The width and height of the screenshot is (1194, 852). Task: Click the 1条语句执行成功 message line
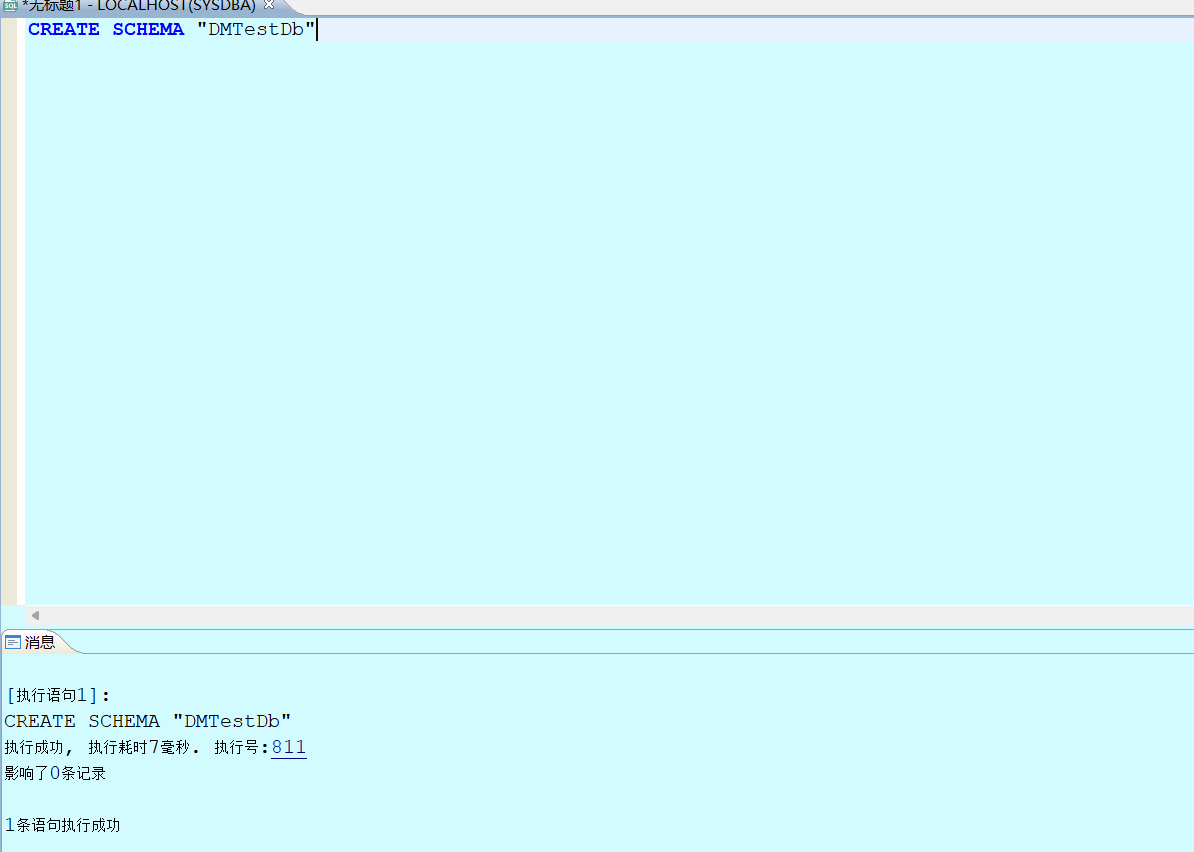62,825
